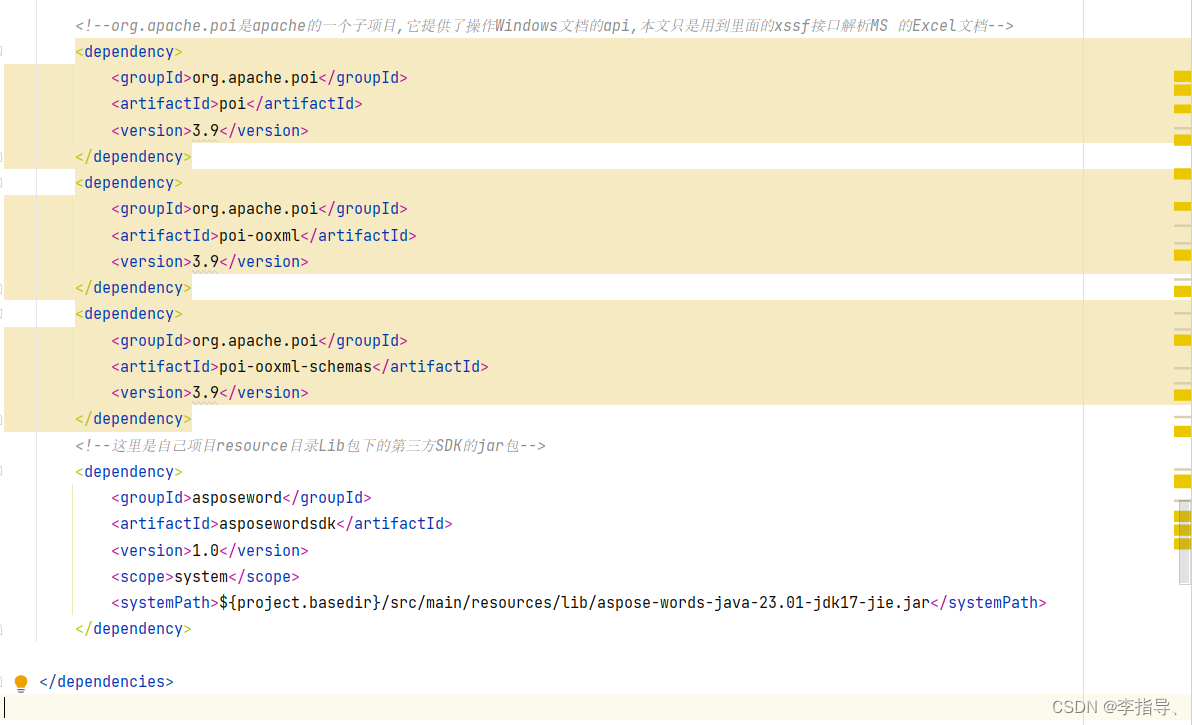Click the vertical scrollbar thumb on the right edge
Screen dimensions: 1192x725
(x=1184, y=542)
